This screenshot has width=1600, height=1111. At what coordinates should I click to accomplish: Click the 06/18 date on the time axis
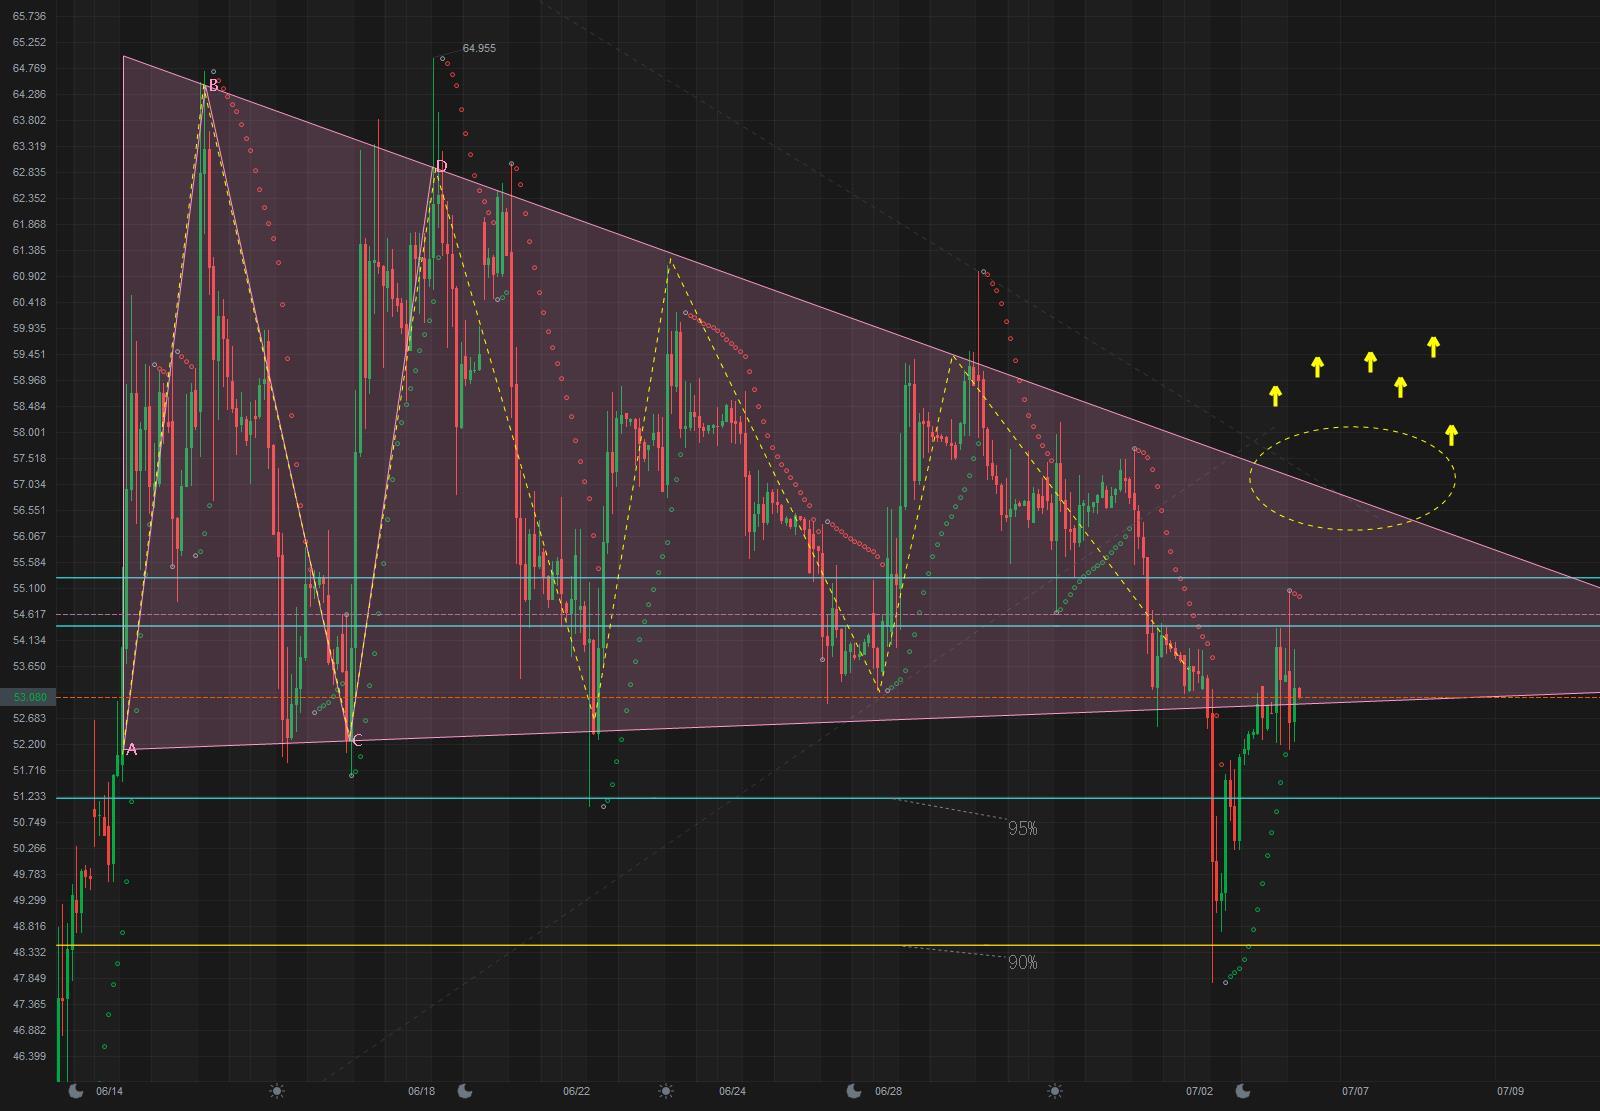(421, 1091)
